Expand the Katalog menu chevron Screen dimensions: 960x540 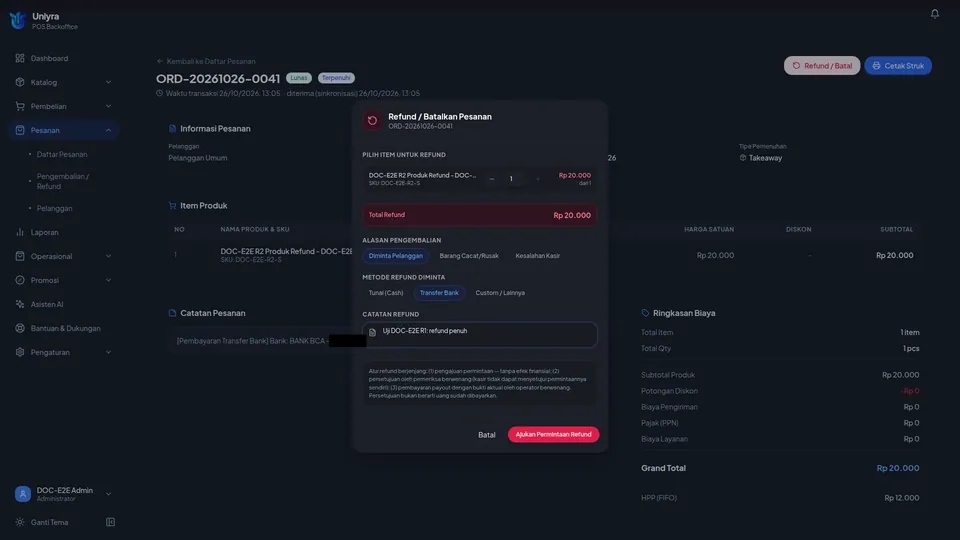pos(108,82)
